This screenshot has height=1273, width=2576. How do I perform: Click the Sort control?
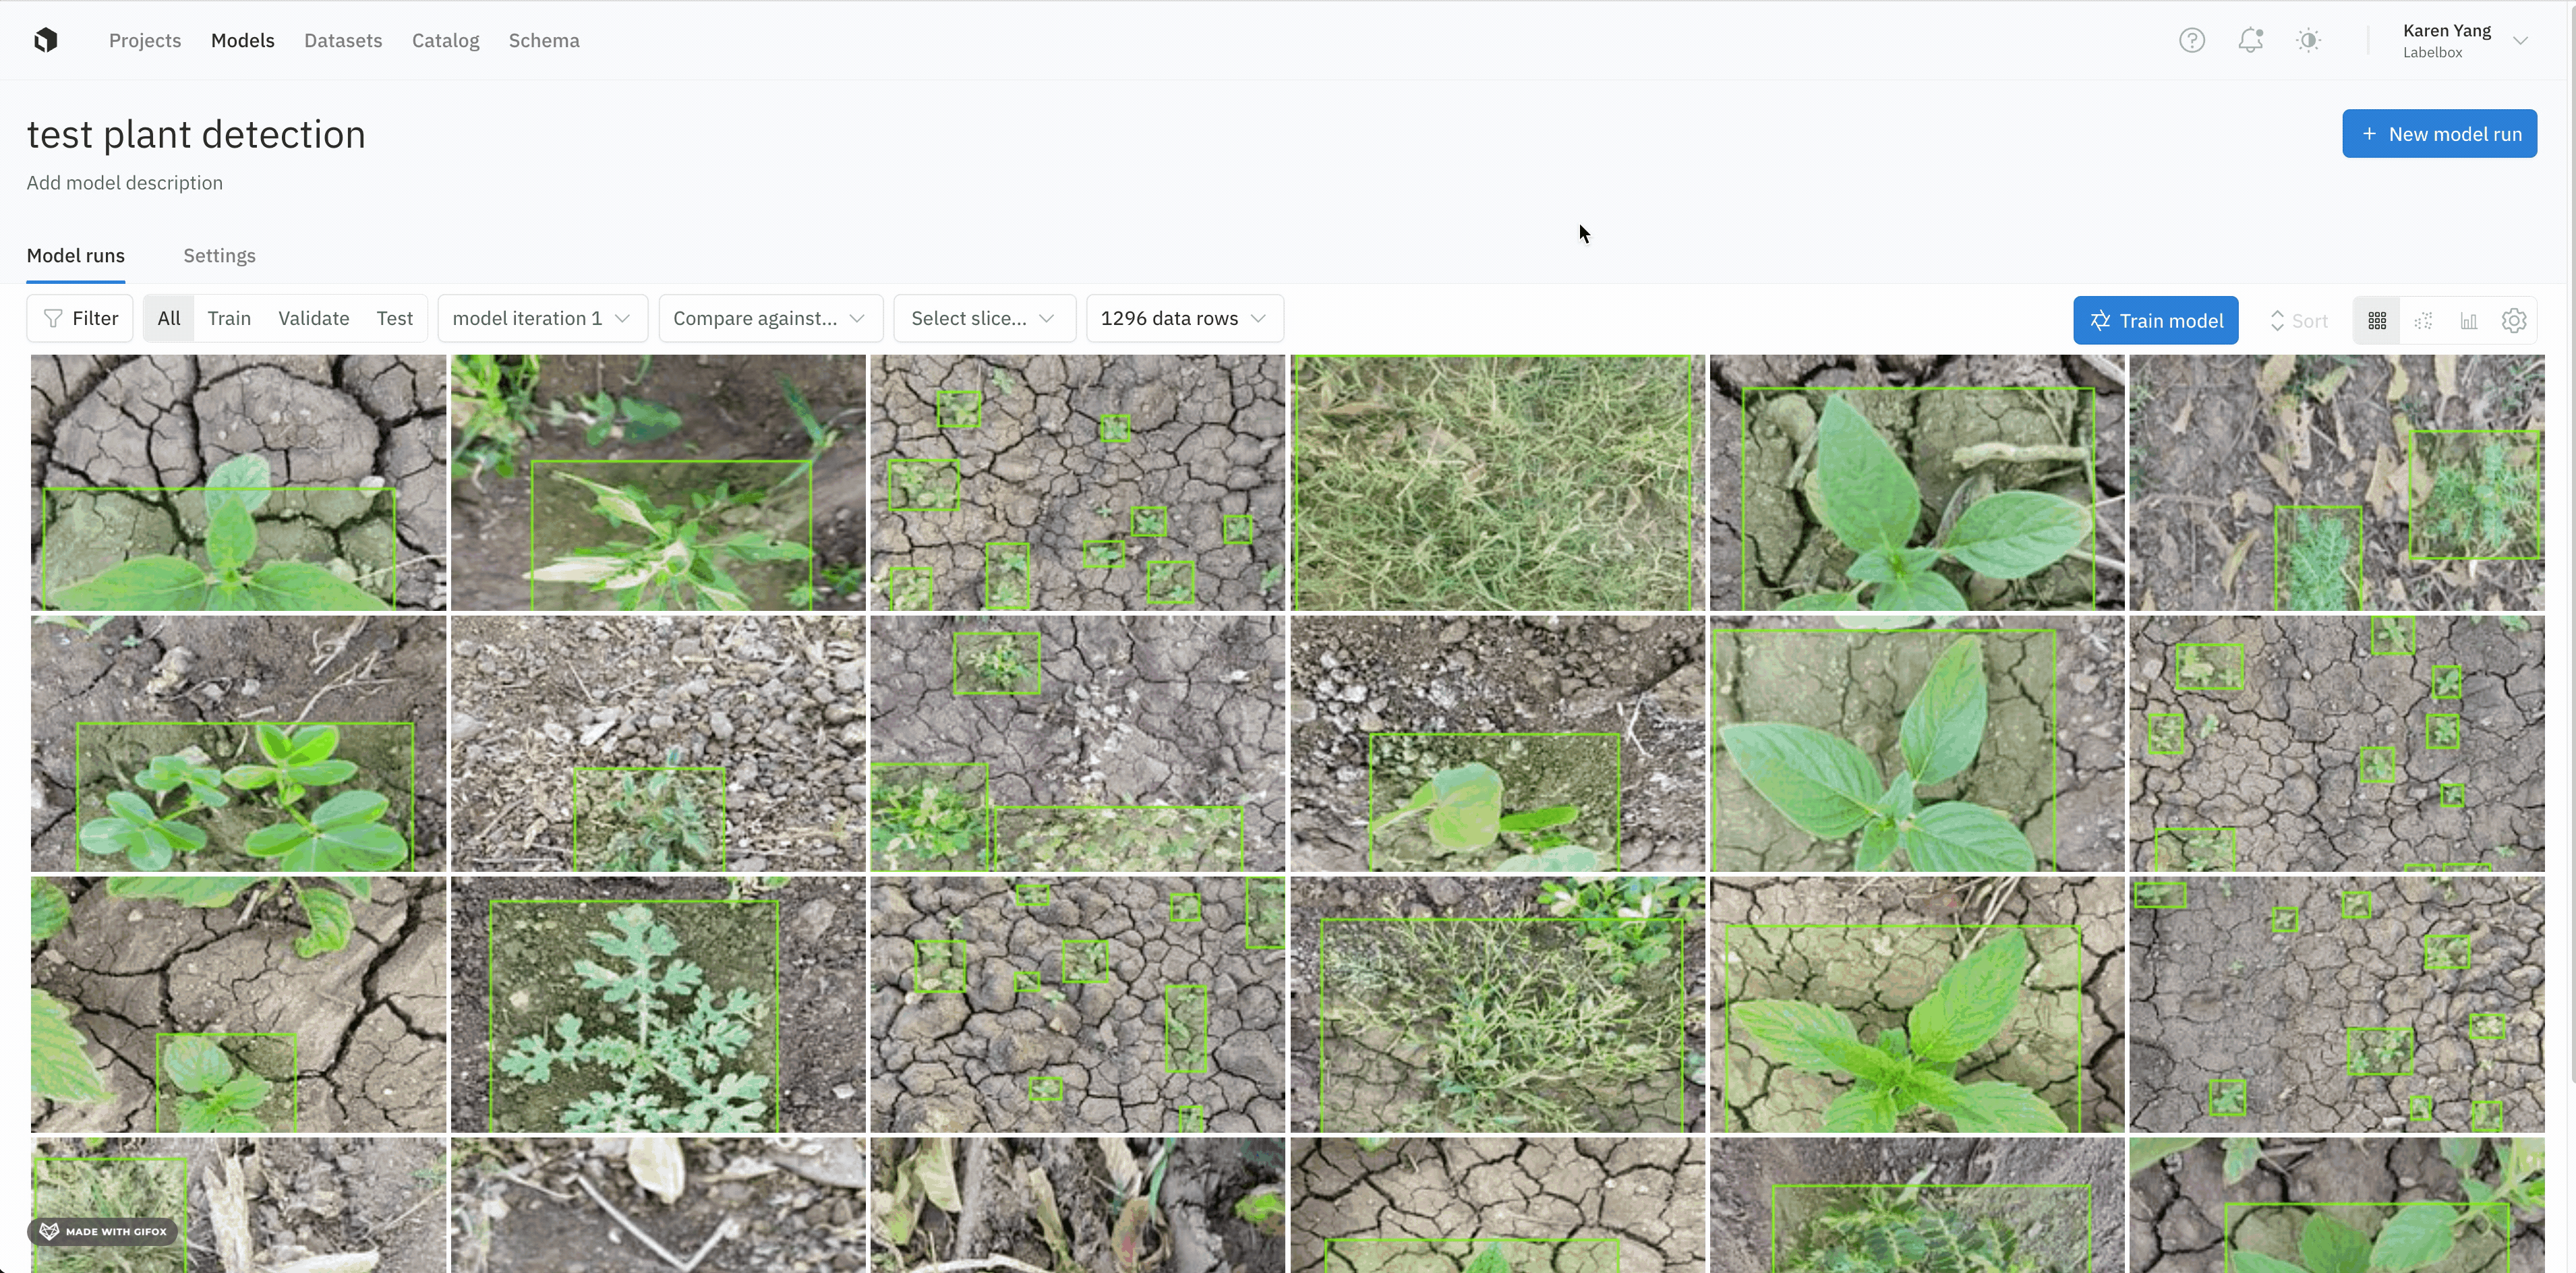[x=2299, y=320]
